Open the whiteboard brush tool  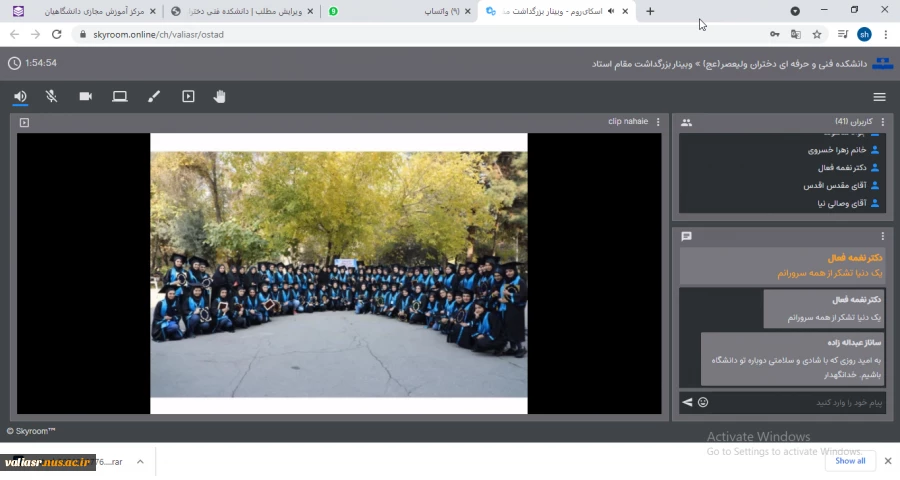tap(154, 96)
